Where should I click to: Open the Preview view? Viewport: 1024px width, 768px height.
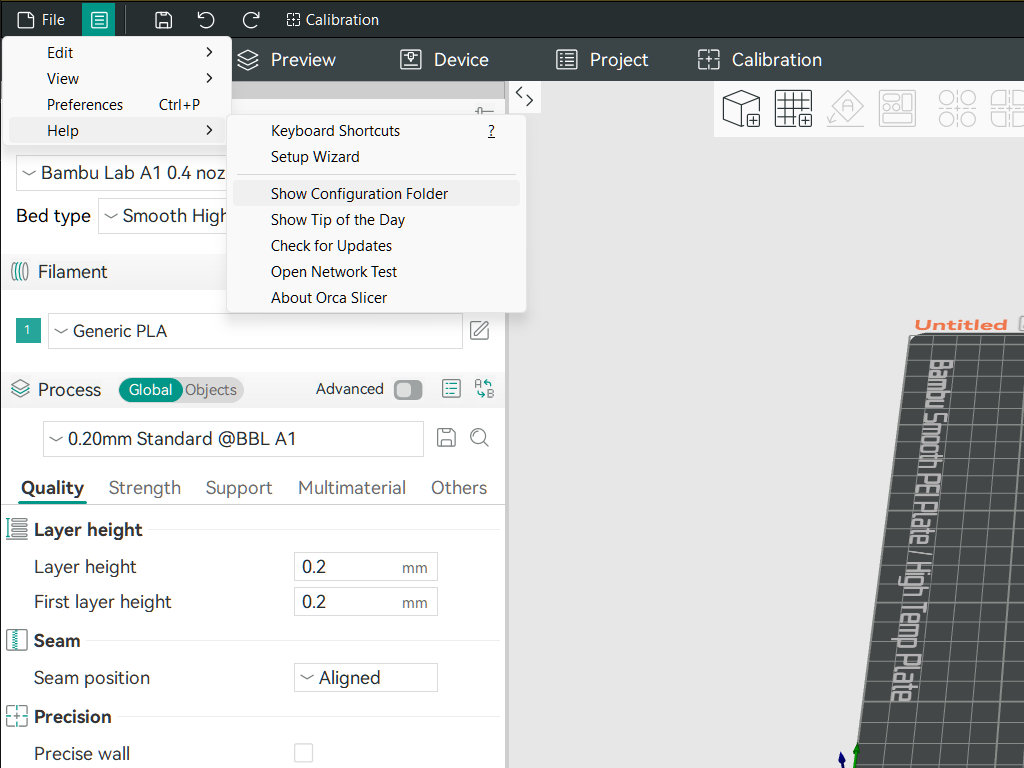(x=287, y=60)
